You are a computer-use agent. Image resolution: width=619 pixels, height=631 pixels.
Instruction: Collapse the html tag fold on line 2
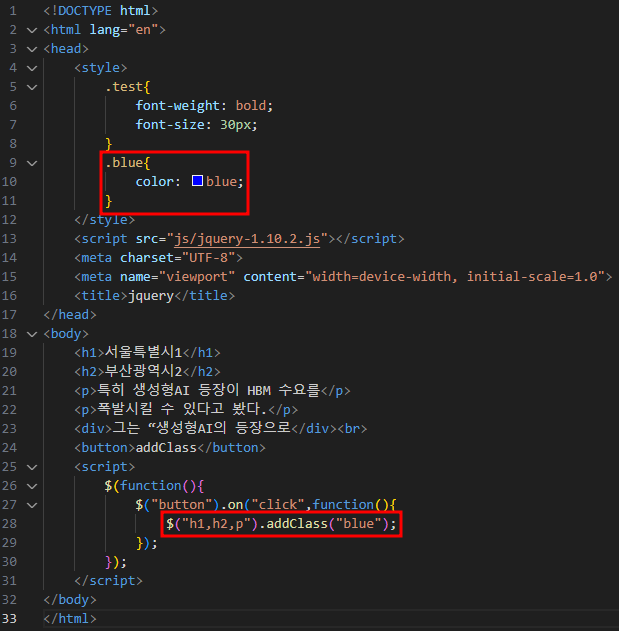(x=32, y=30)
